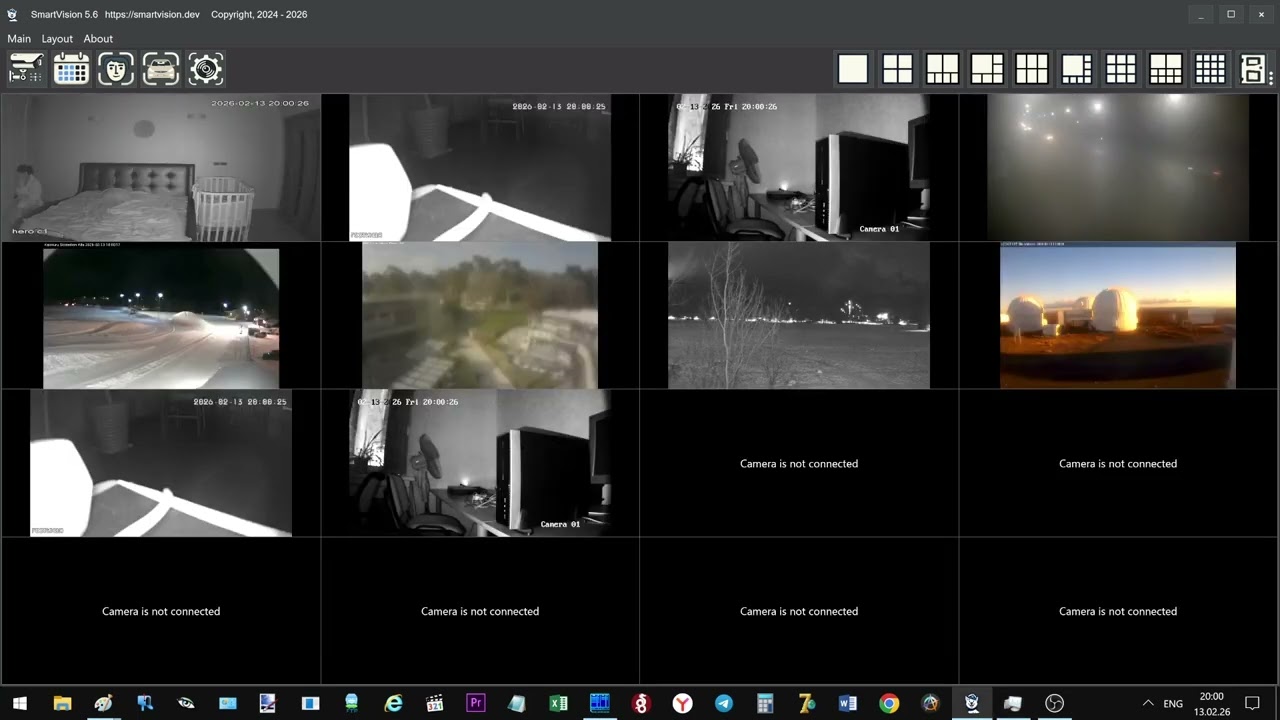The width and height of the screenshot is (1280, 720).
Task: Select the foggy street lights camera feed
Action: coord(1118,167)
